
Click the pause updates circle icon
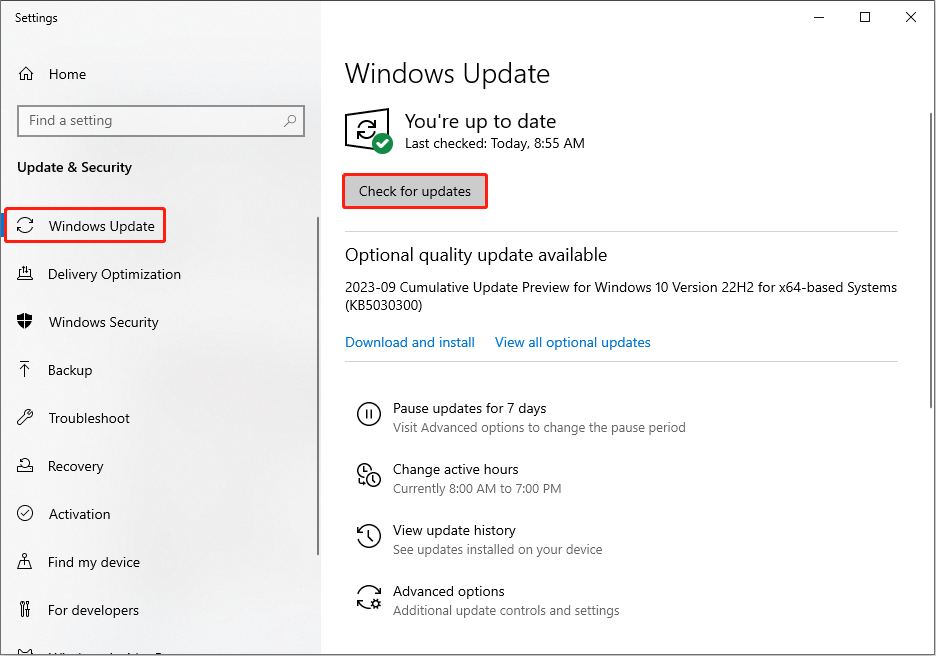(x=368, y=414)
